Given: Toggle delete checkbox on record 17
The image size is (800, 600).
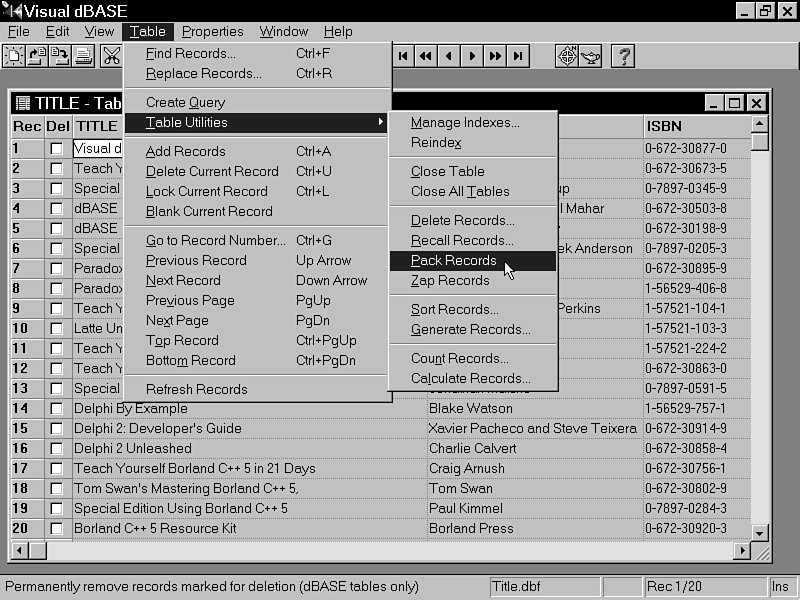Looking at the screenshot, I should click(x=57, y=469).
